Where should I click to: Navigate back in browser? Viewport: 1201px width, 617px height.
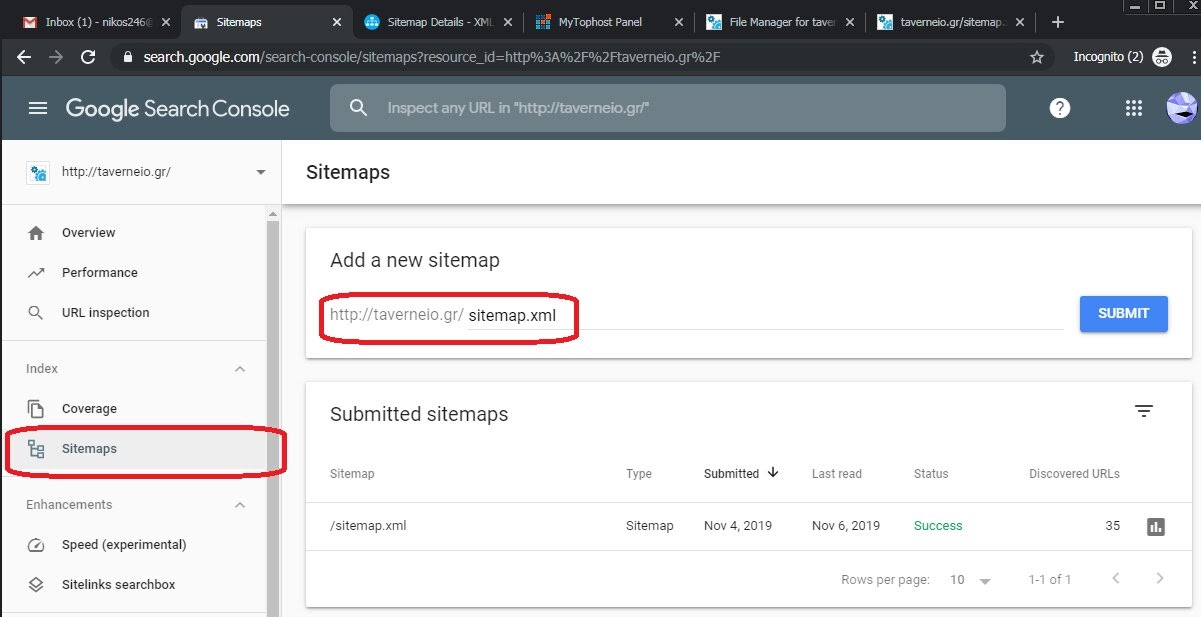click(x=24, y=57)
